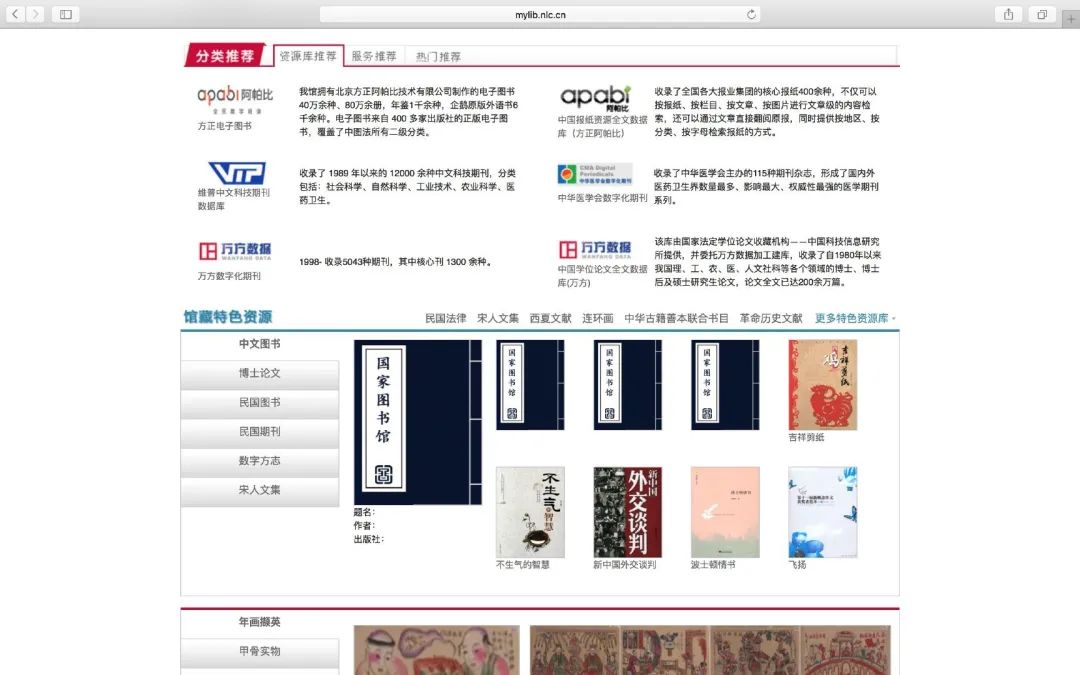Click the 中国报纸资源全文数据库 apabi logo
Viewport: 1080px width, 675px height.
pyautogui.click(x=597, y=97)
